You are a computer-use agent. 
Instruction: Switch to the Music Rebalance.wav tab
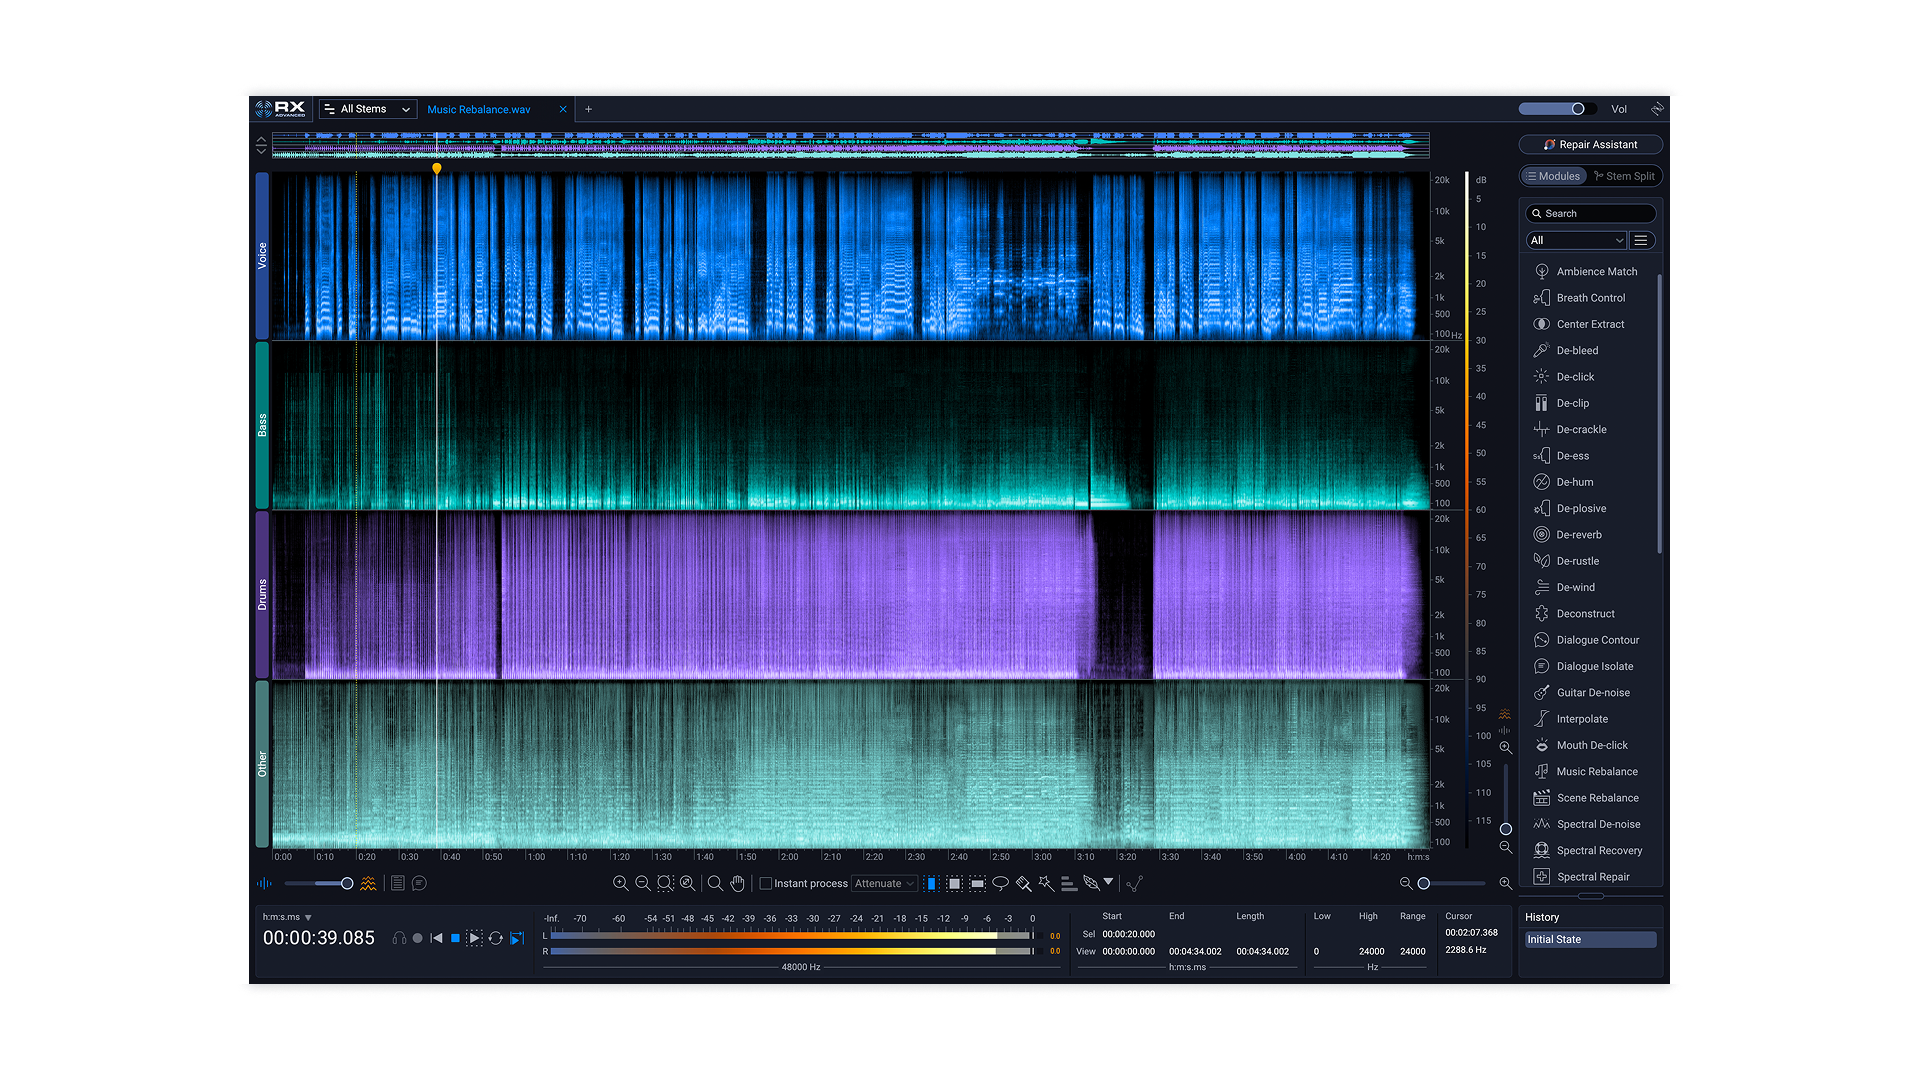[478, 109]
